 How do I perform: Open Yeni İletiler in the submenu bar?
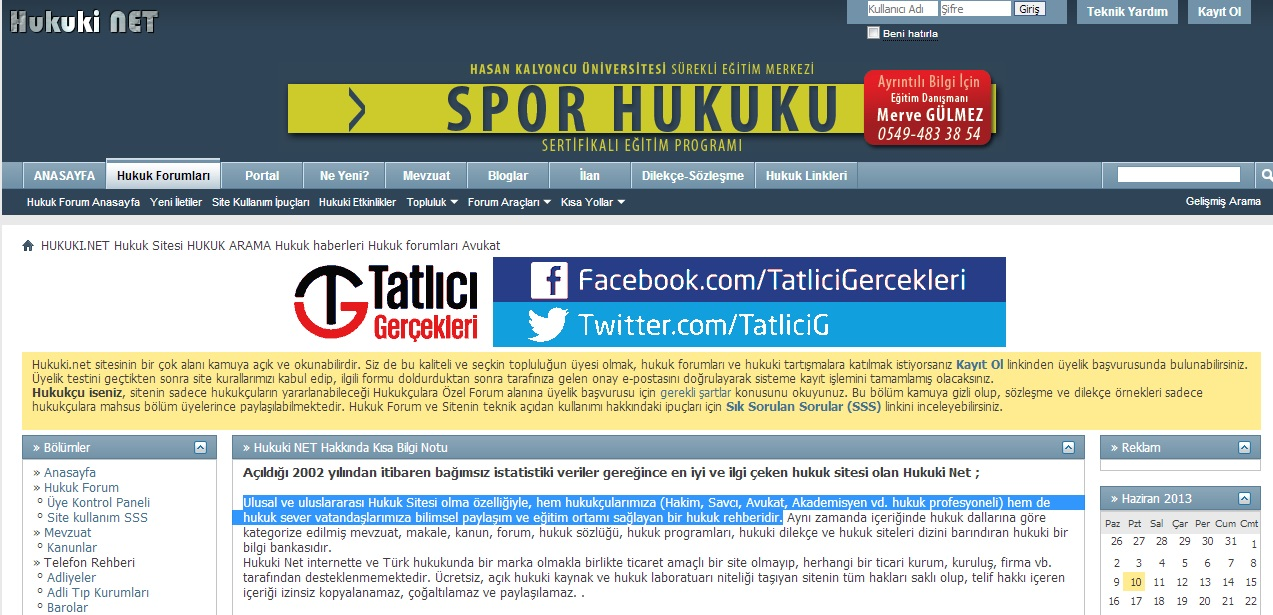point(176,202)
